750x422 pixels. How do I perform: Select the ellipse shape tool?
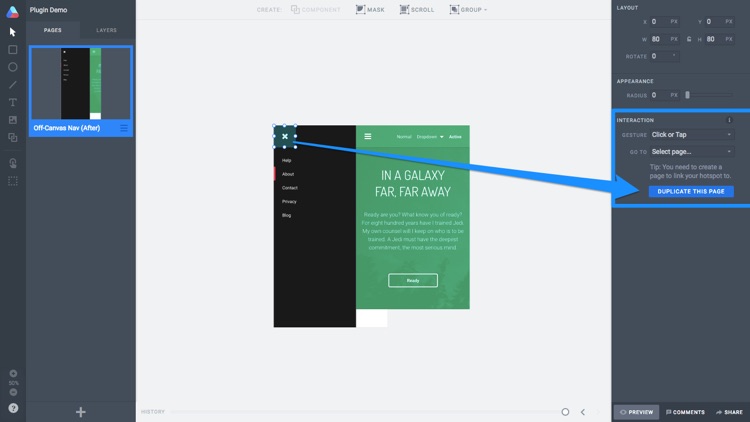[12, 67]
